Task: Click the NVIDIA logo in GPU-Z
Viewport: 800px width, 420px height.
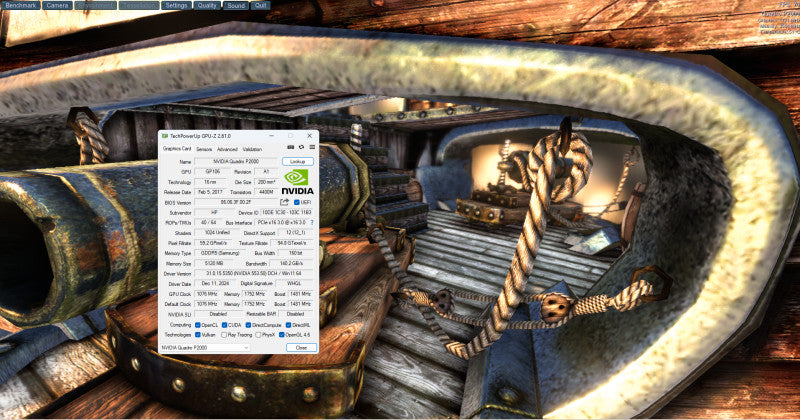Action: pos(297,182)
